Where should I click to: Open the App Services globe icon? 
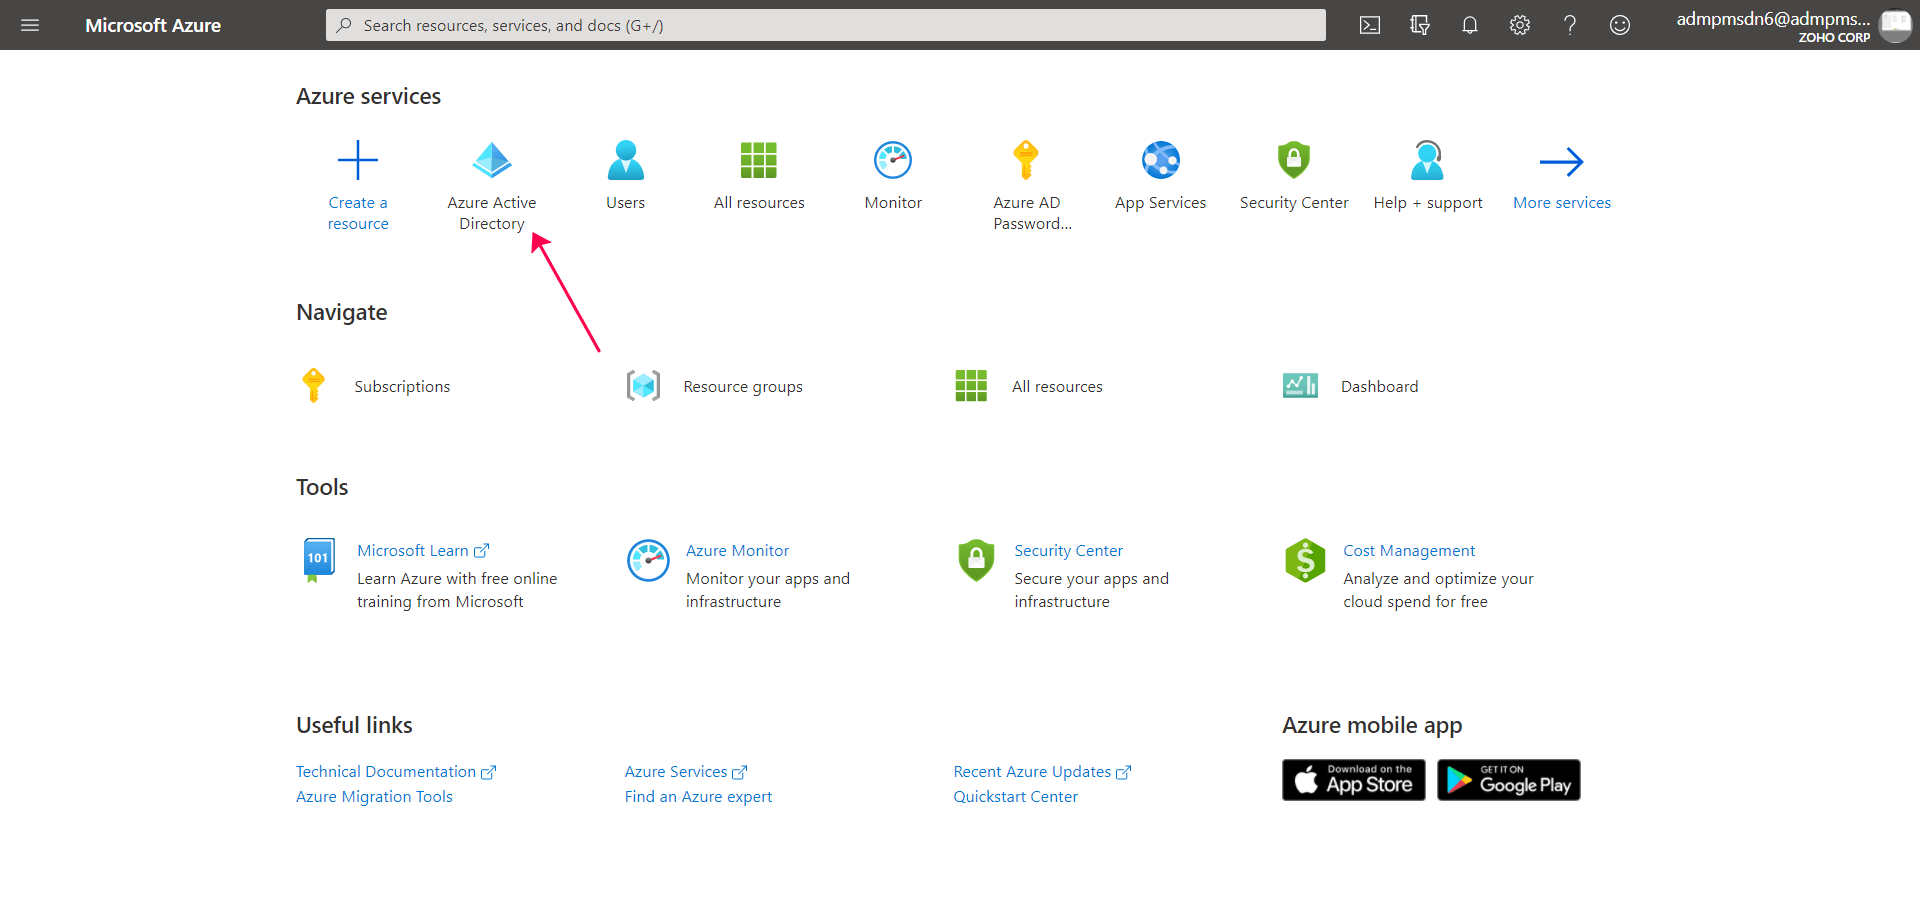pyautogui.click(x=1161, y=160)
